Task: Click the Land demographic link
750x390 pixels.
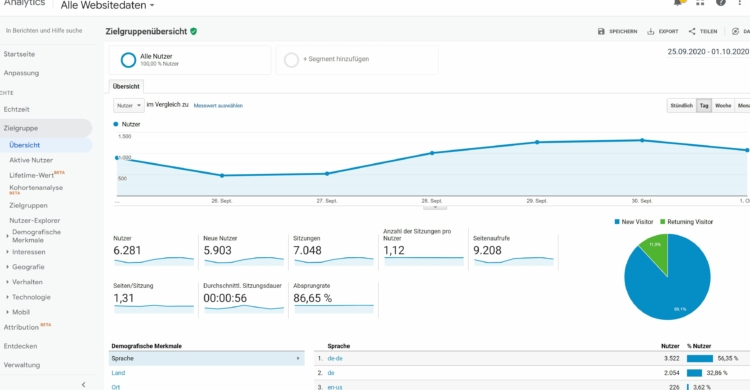Action: coord(118,373)
